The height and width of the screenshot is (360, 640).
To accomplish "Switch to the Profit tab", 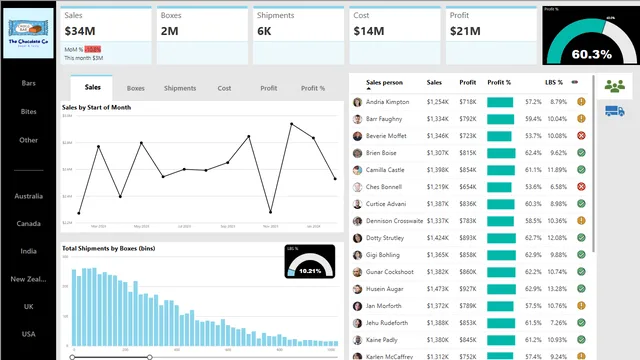I will 269,88.
